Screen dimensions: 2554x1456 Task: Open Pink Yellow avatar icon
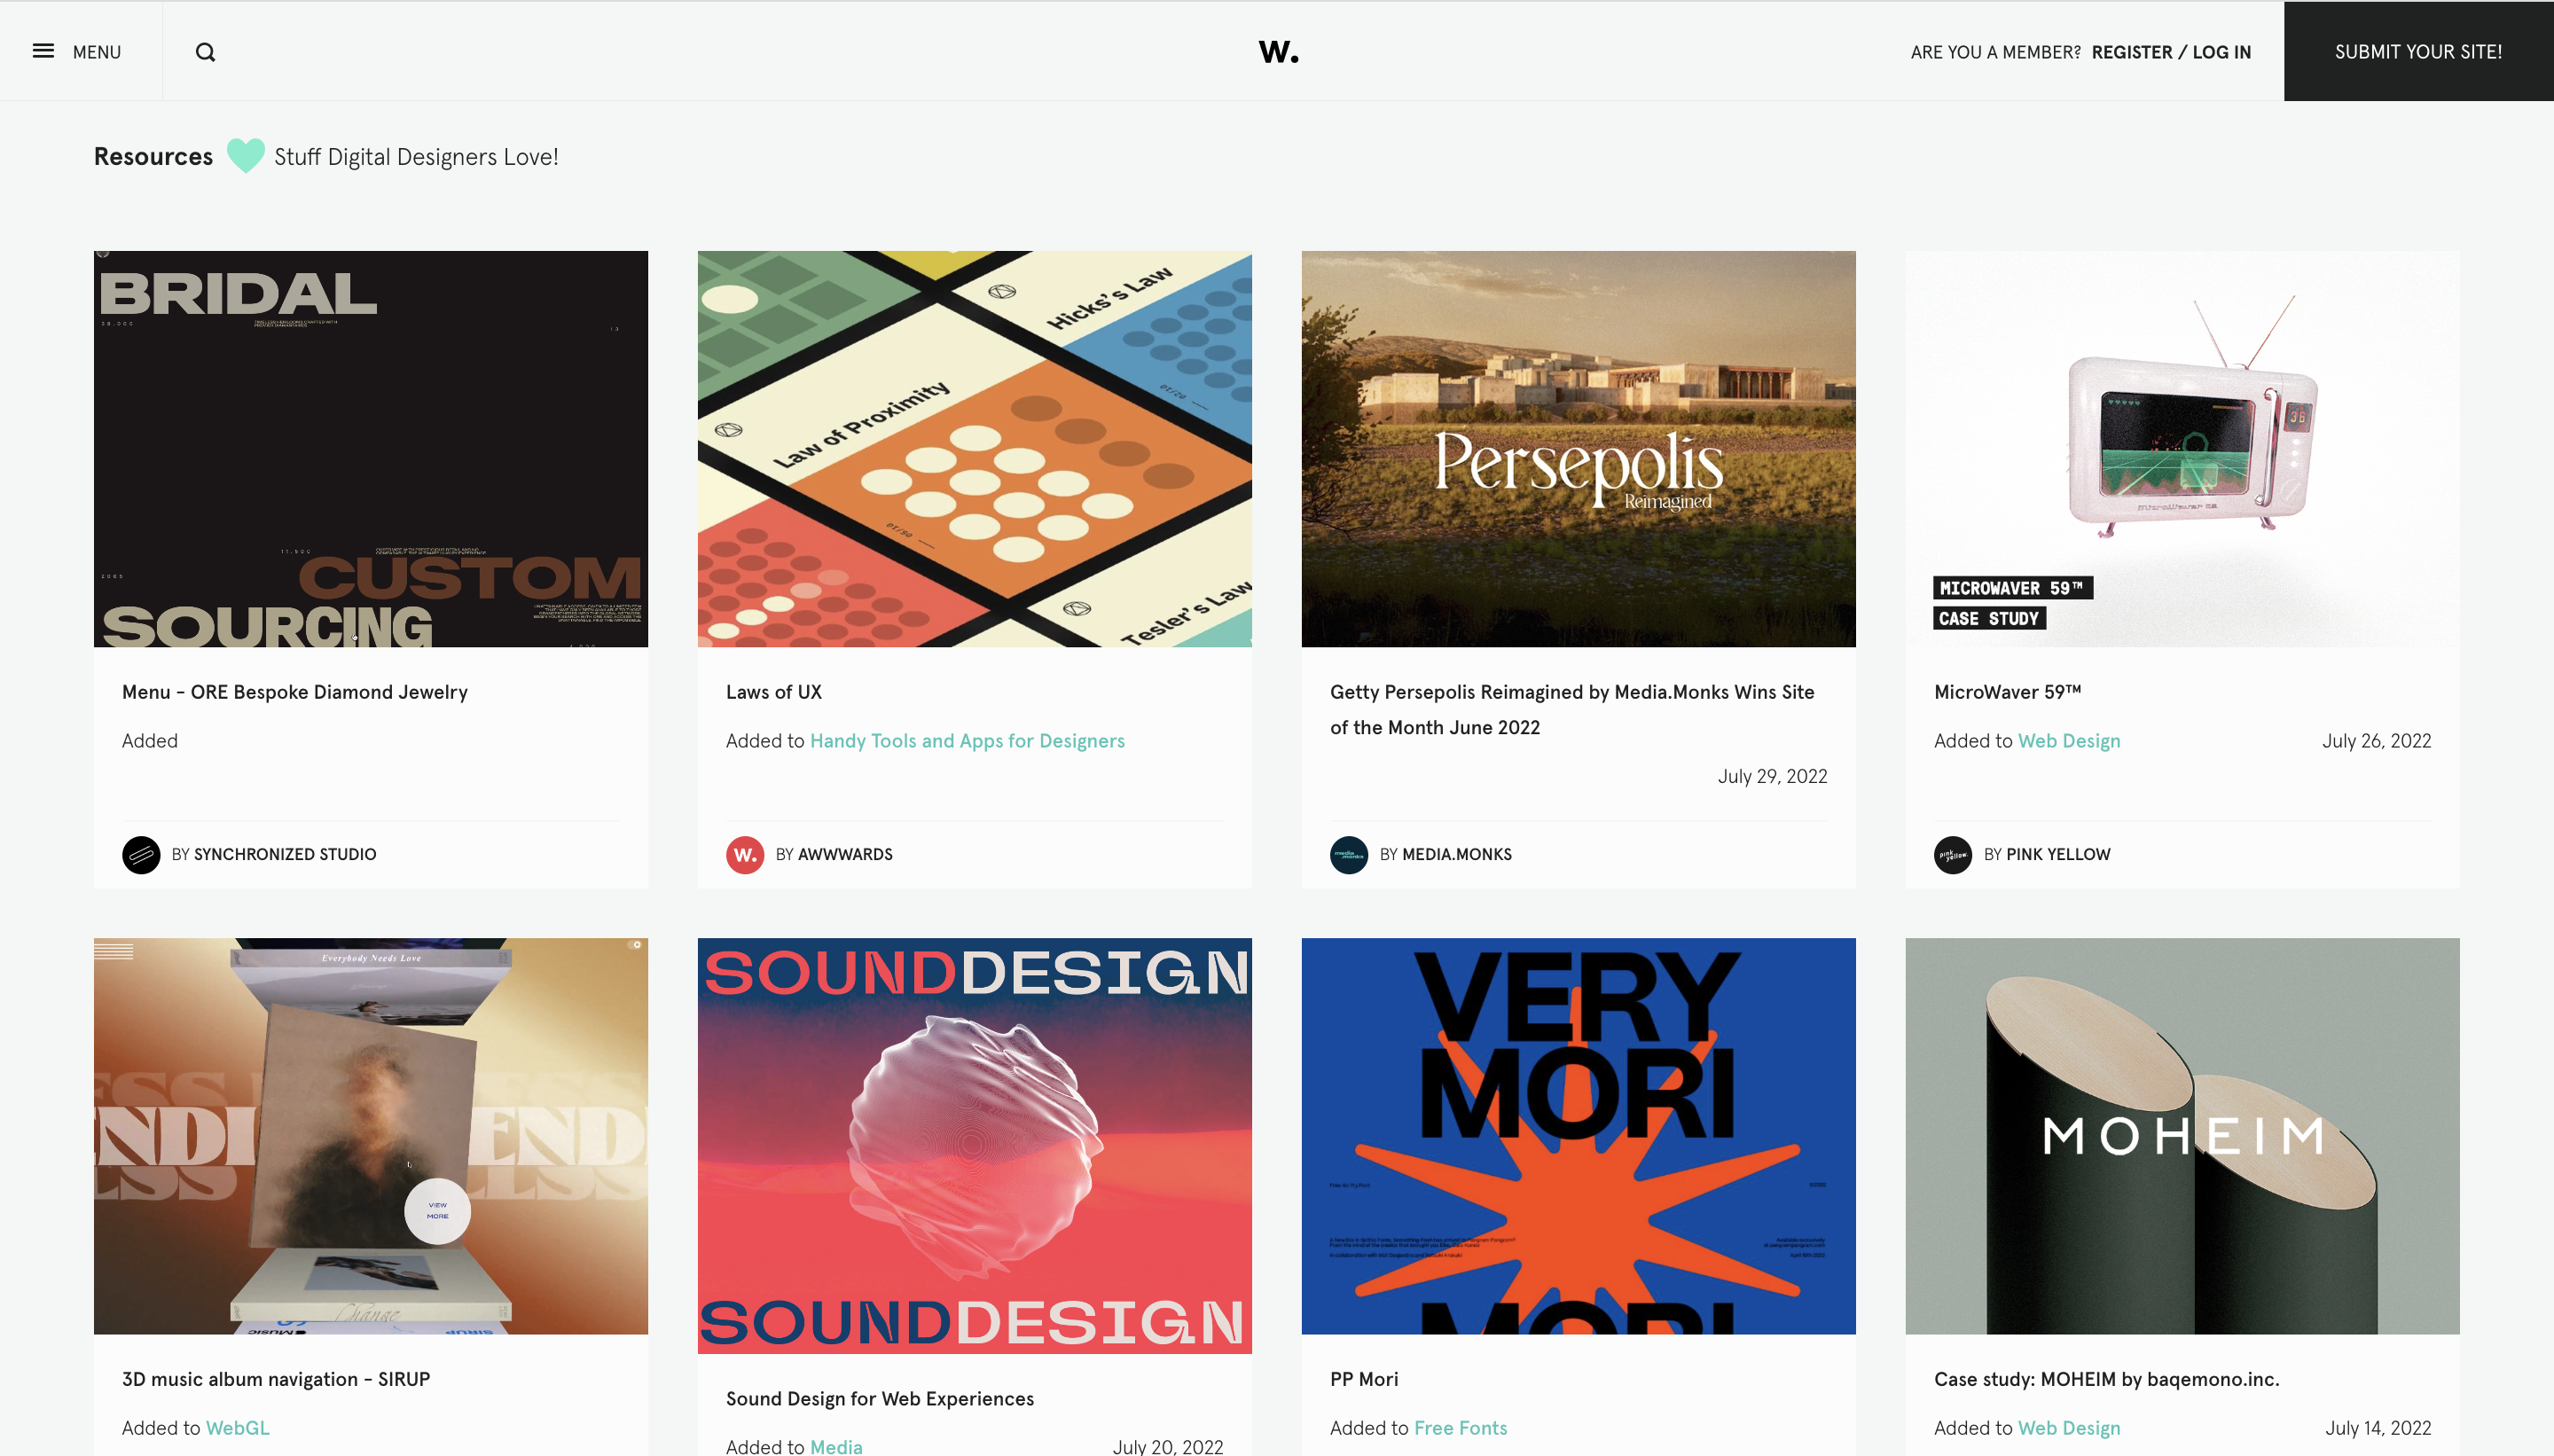coord(1953,854)
